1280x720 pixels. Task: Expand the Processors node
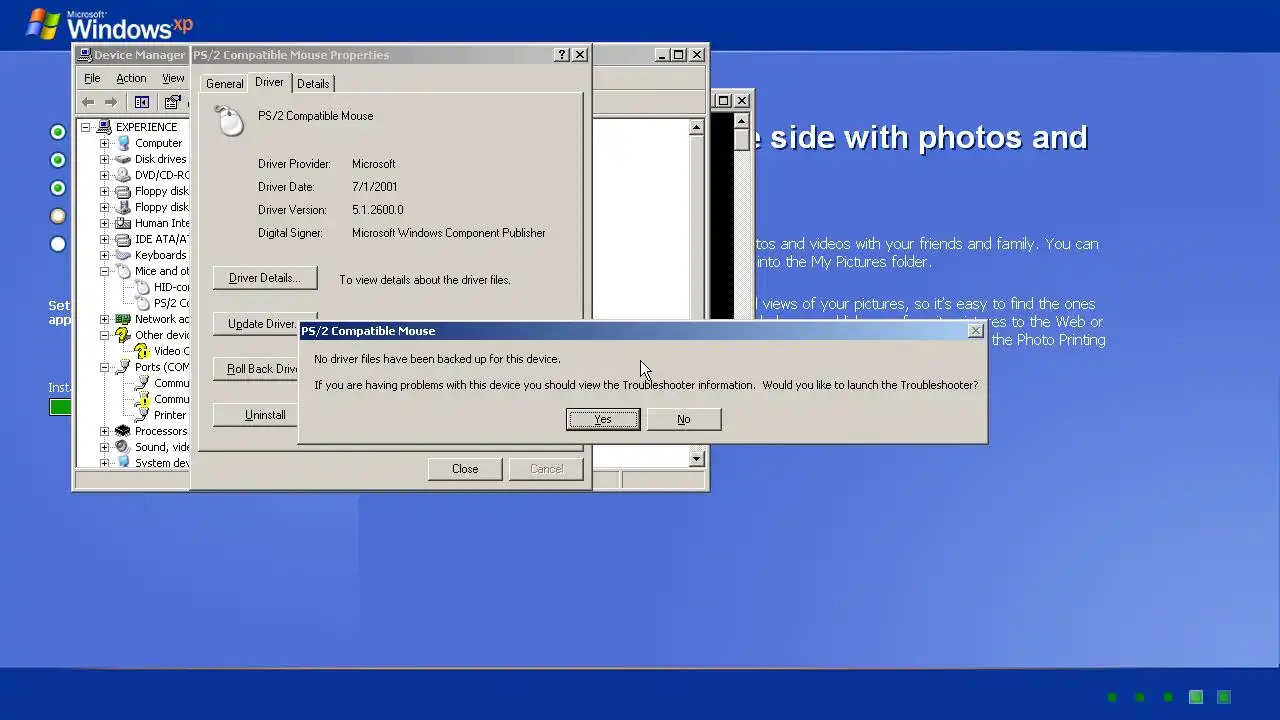(104, 431)
